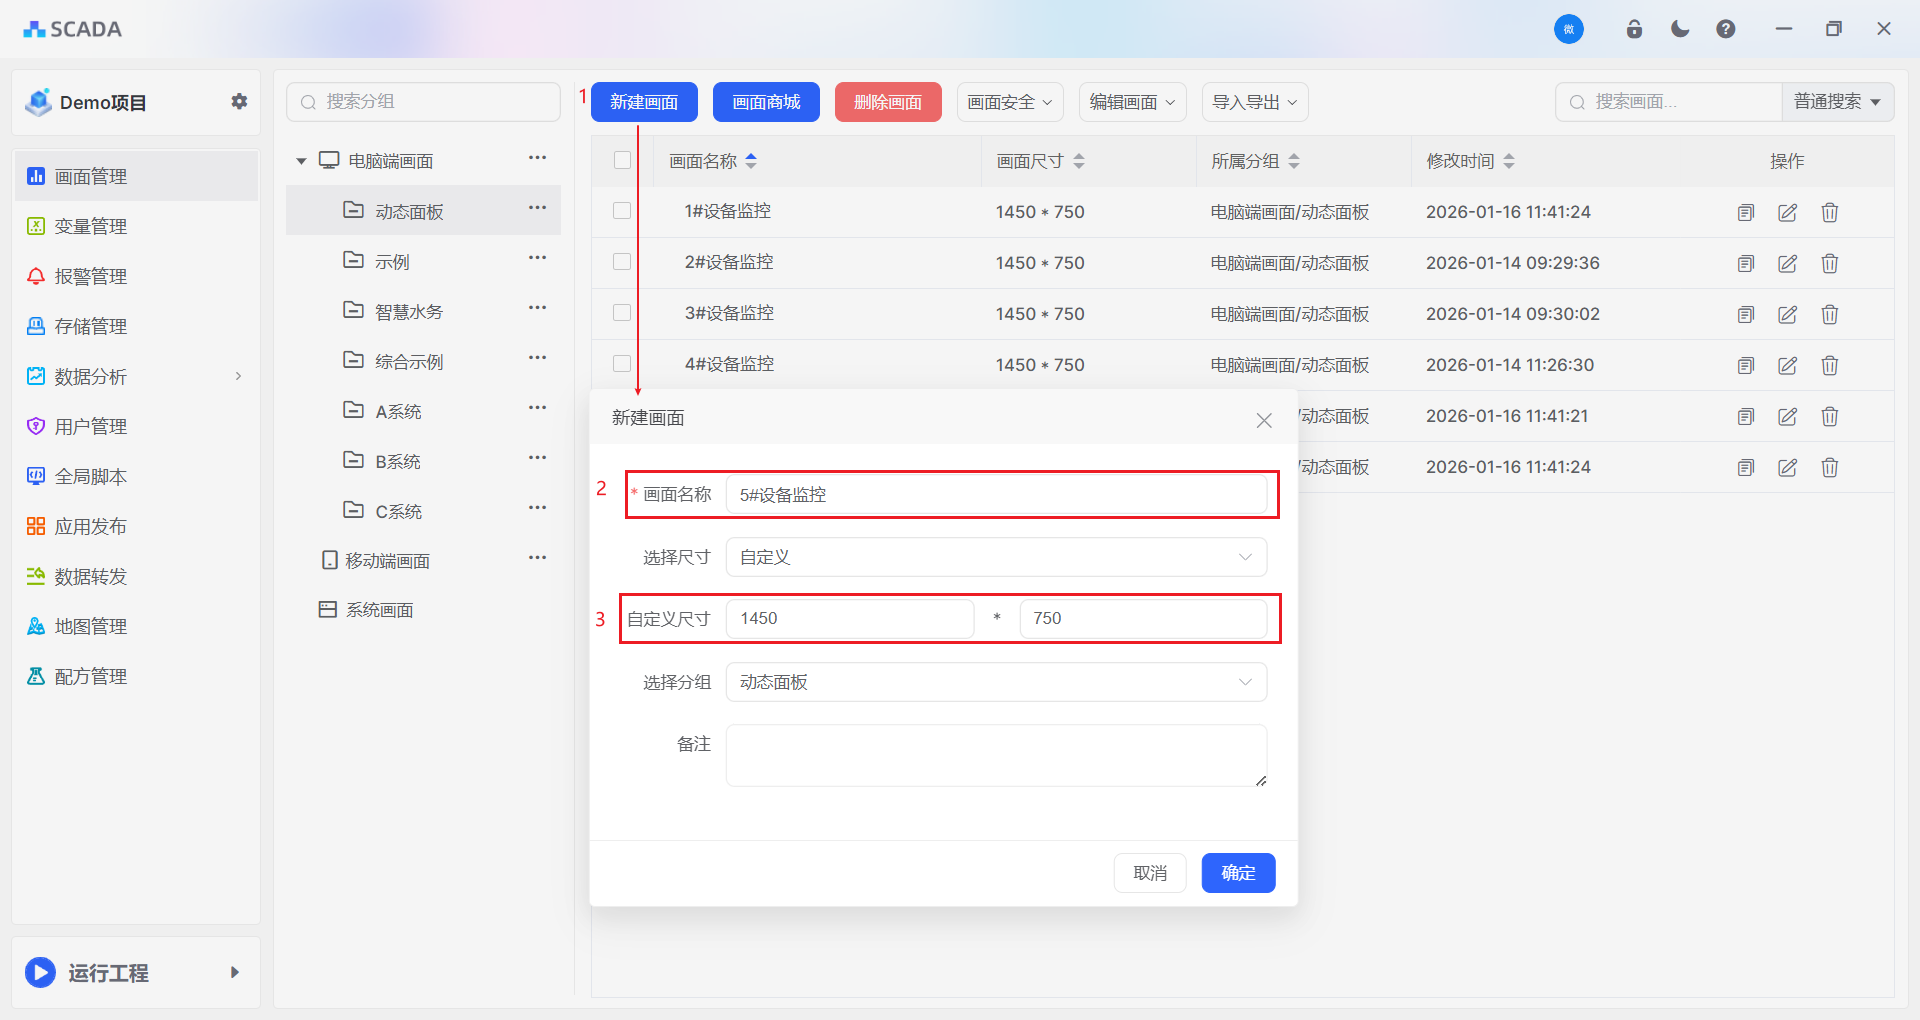
Task: Delete the 1#设备监控 screen with trash icon
Action: click(1829, 212)
